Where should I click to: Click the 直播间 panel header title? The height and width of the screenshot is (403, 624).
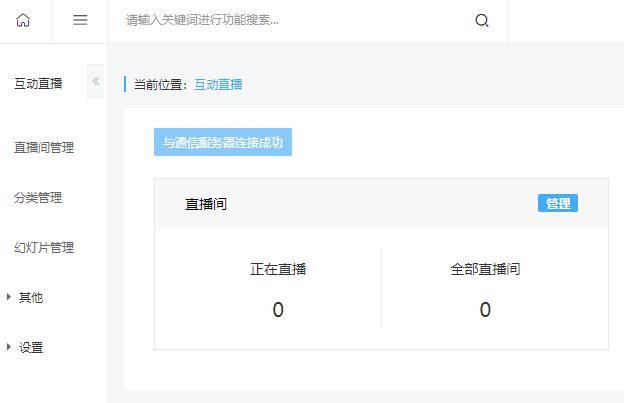point(206,204)
